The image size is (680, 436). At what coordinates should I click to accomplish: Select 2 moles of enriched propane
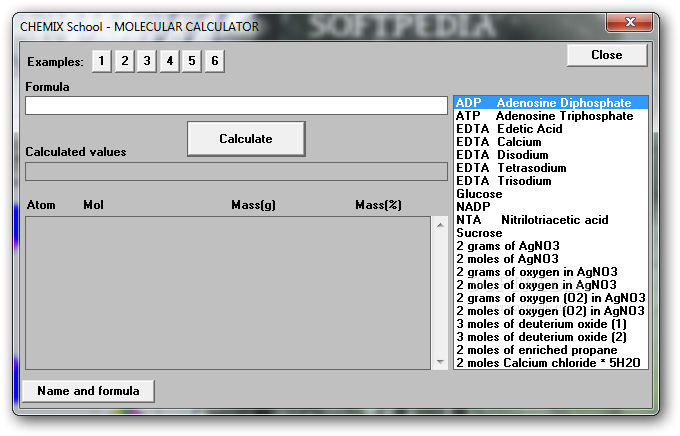coord(551,350)
